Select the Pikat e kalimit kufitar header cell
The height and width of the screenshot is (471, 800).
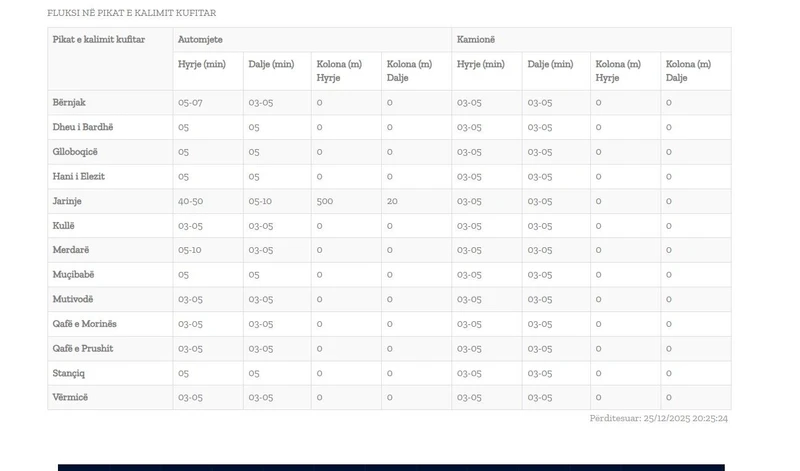(x=99, y=39)
